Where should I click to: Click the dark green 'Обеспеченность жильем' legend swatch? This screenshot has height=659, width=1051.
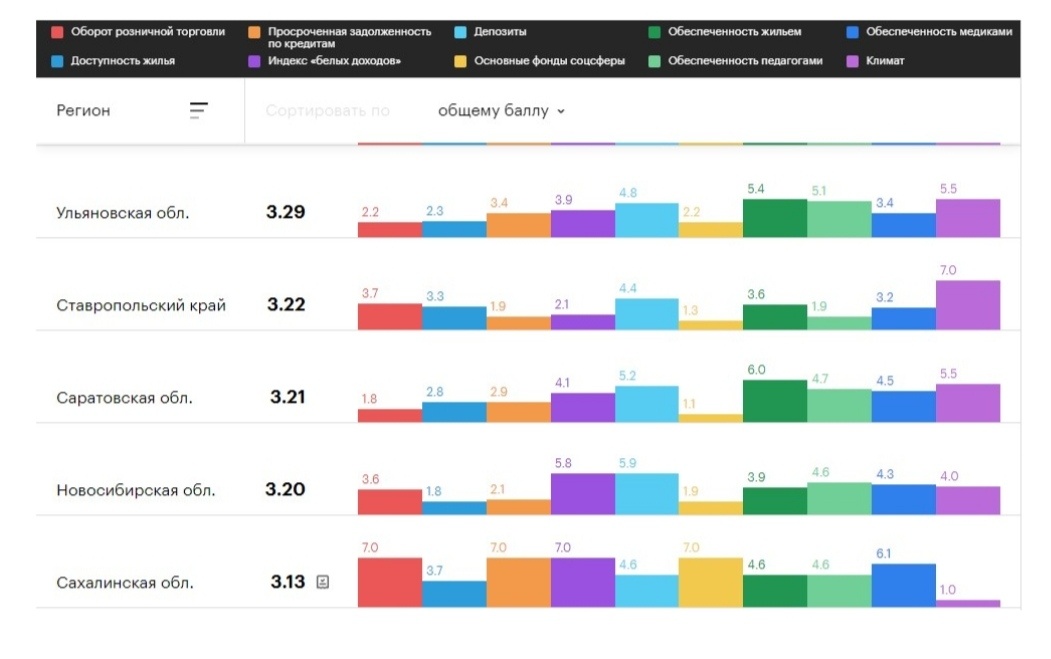[x=654, y=32]
